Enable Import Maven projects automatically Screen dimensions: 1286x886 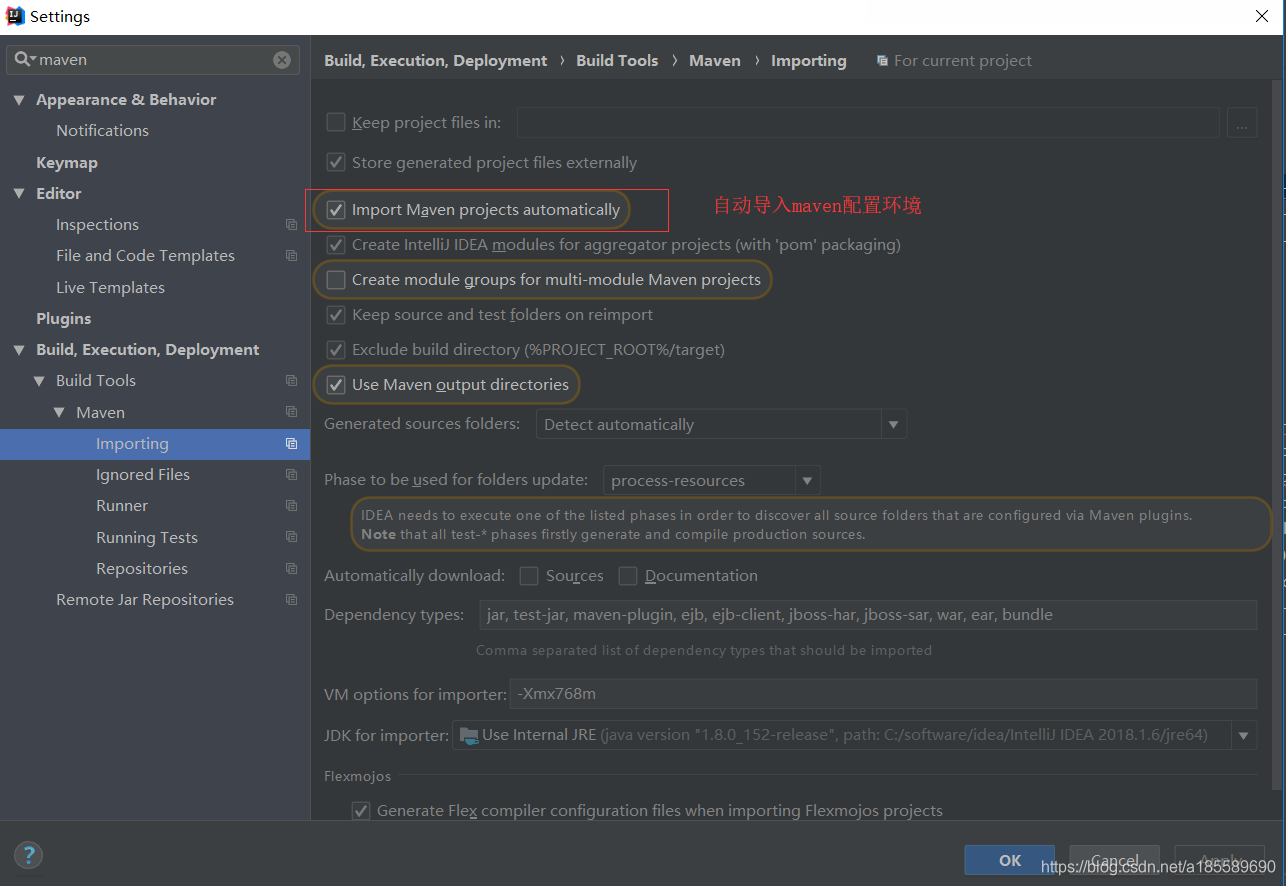[x=336, y=210]
